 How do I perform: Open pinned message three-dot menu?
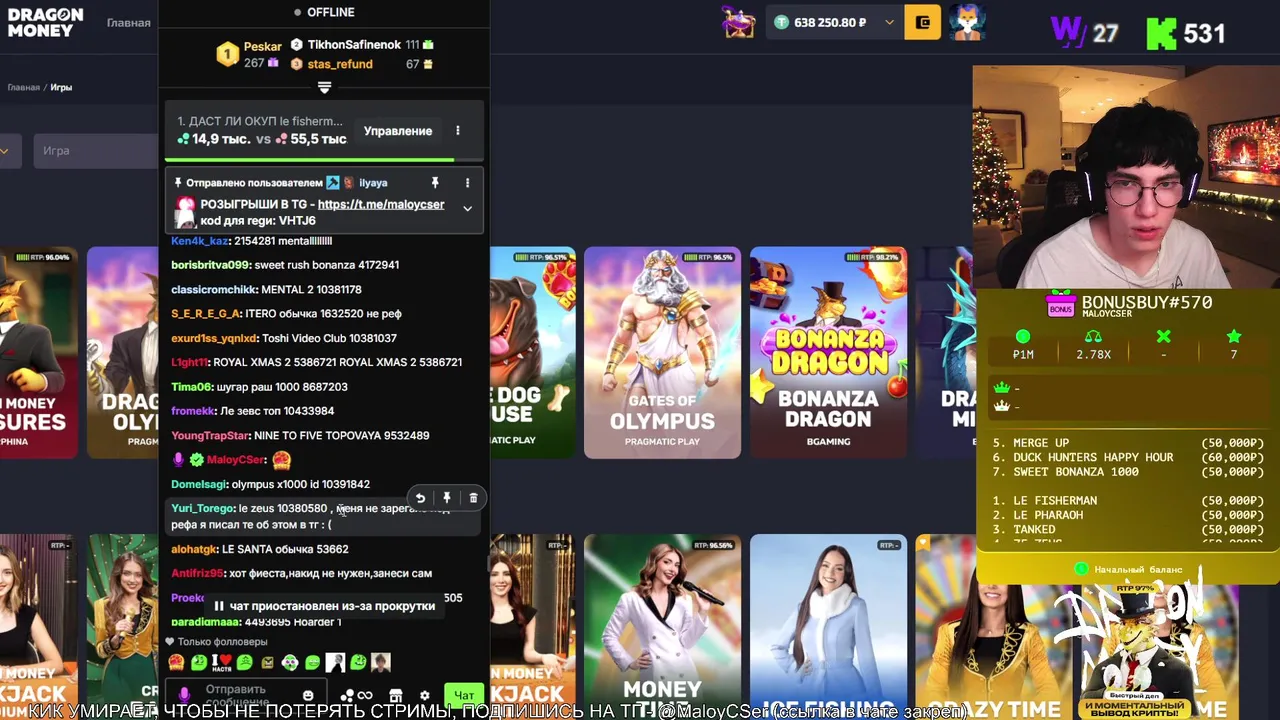point(467,183)
